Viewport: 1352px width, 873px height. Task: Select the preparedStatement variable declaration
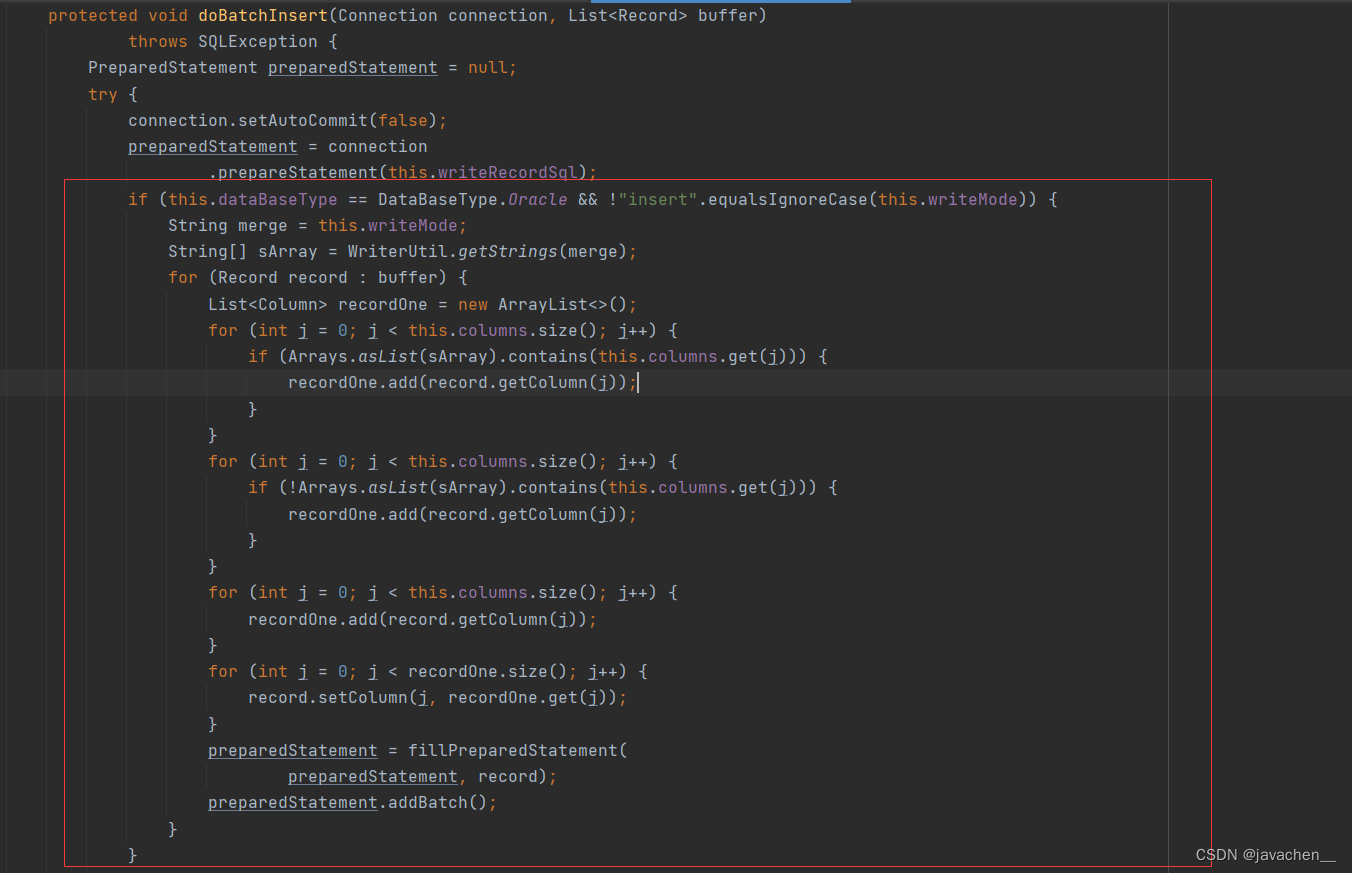point(352,67)
